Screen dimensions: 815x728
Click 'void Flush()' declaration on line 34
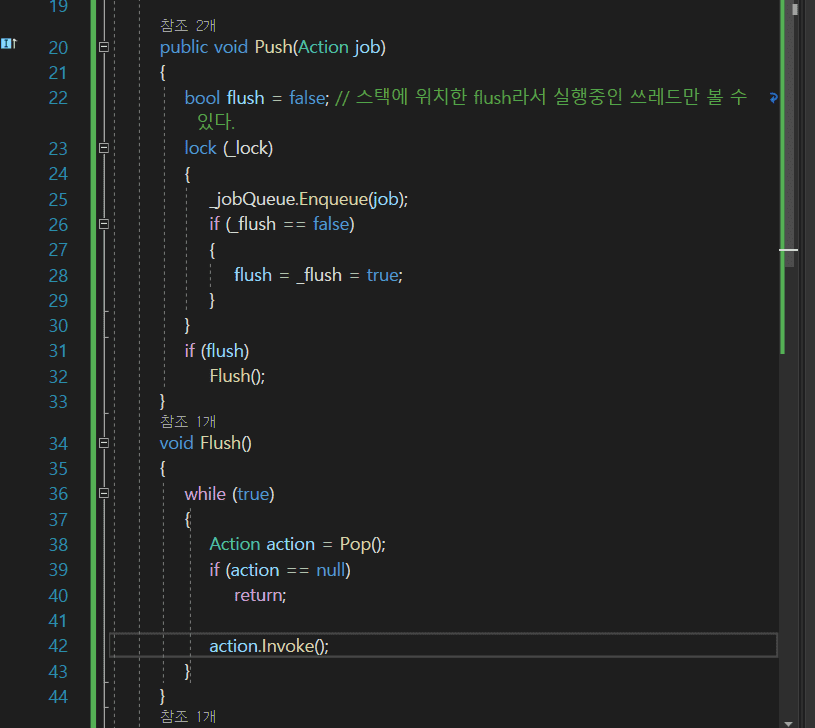(205, 443)
